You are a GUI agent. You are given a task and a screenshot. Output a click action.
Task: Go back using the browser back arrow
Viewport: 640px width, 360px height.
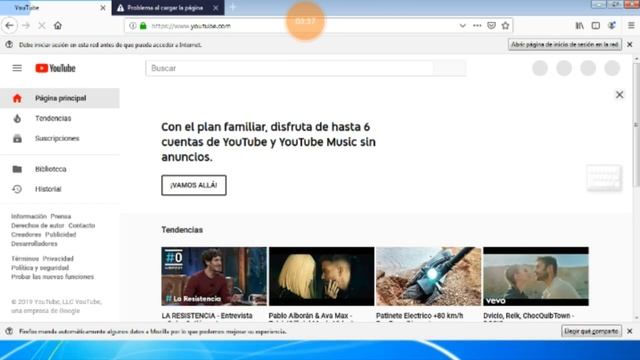[x=9, y=26]
